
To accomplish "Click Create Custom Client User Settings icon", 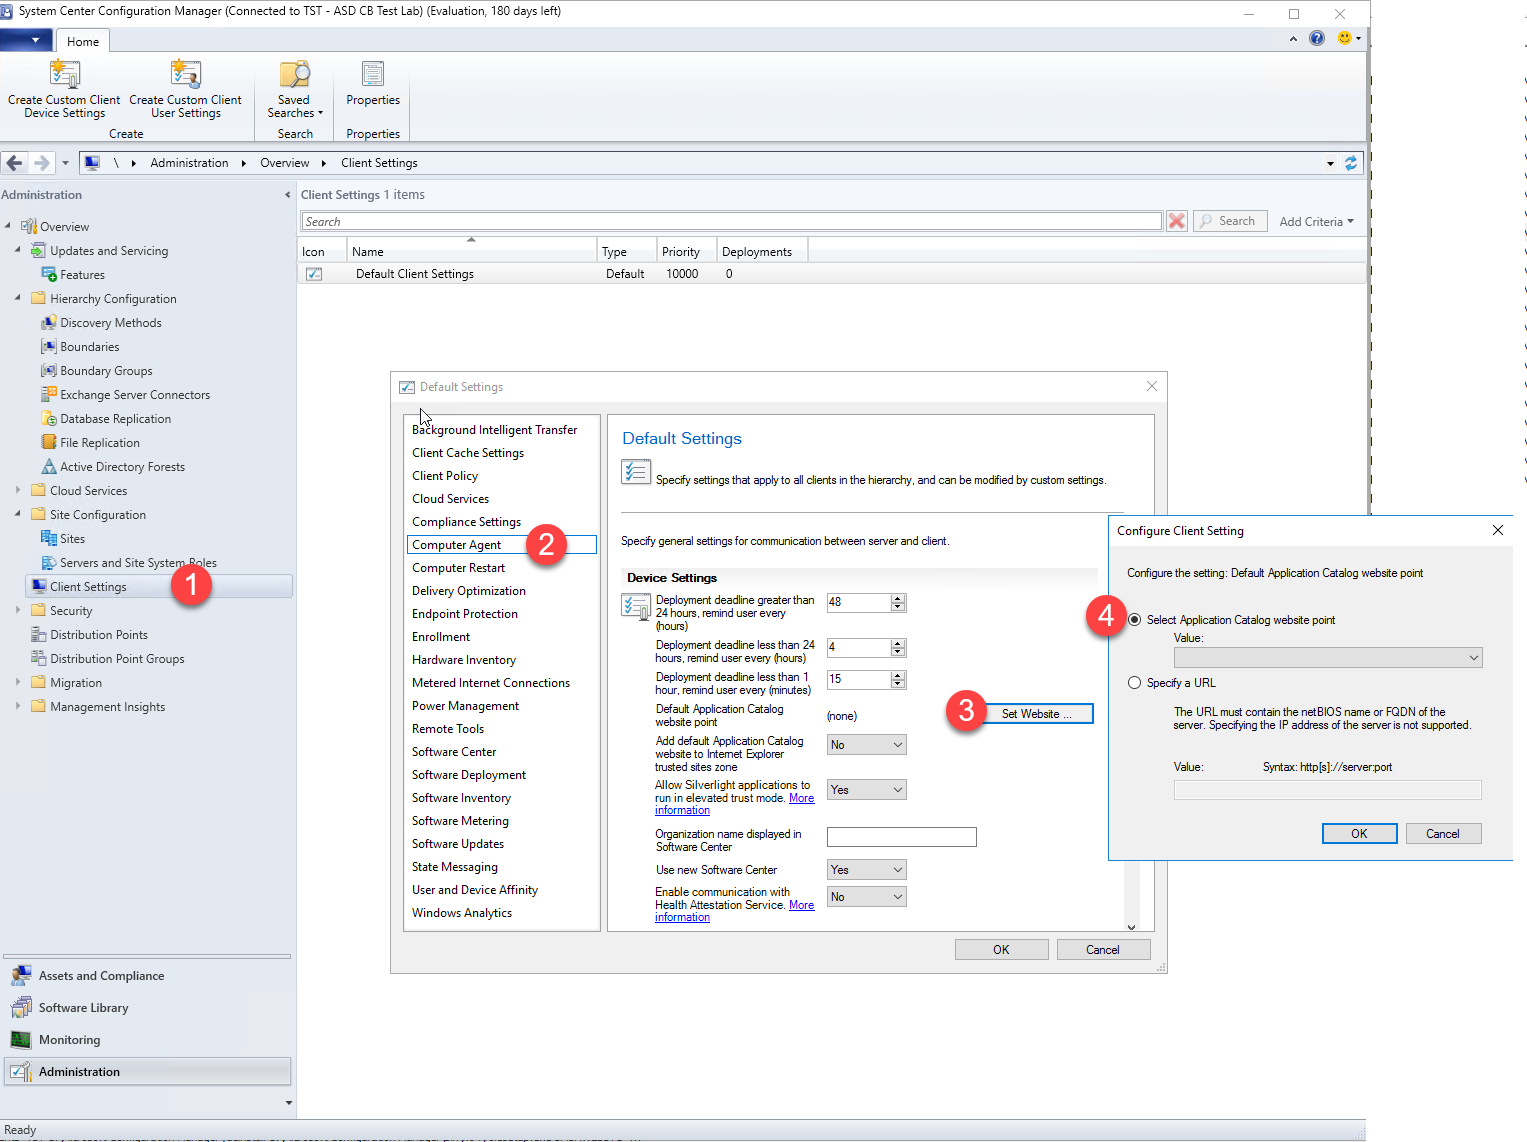I will [x=186, y=74].
